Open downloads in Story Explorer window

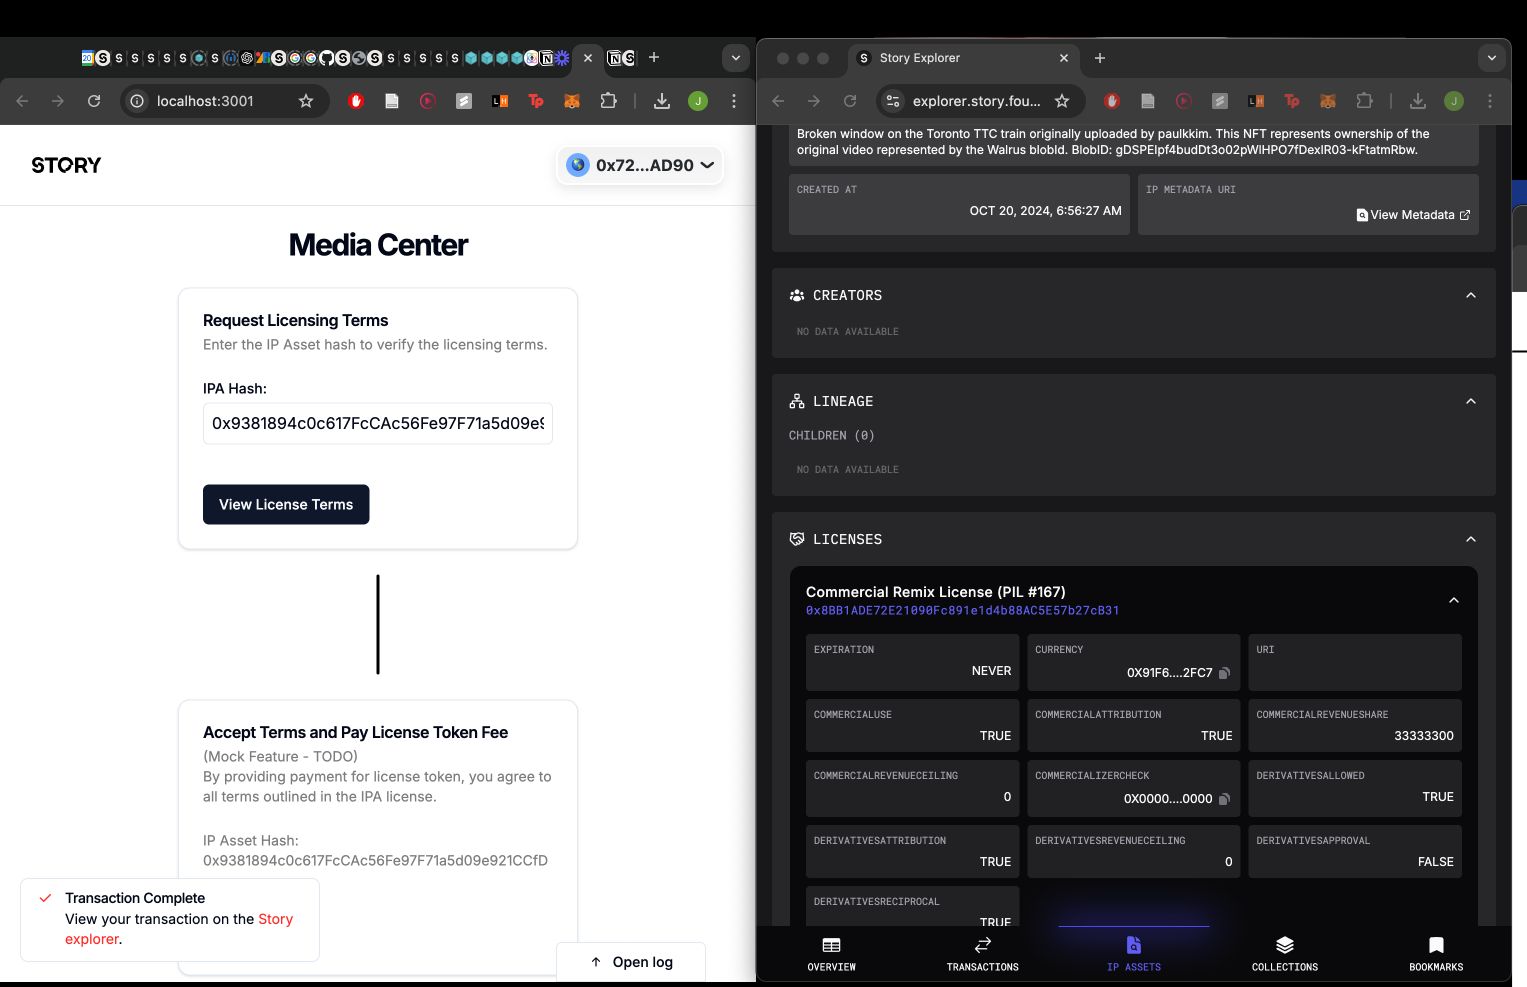coord(1418,101)
